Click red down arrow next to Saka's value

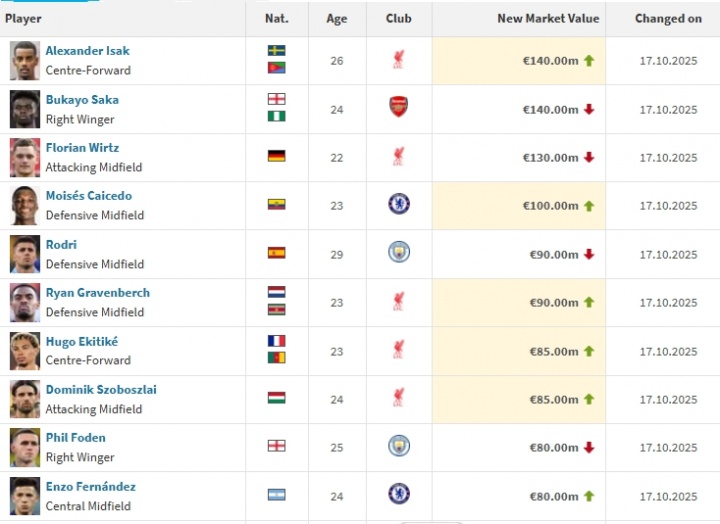tap(589, 109)
